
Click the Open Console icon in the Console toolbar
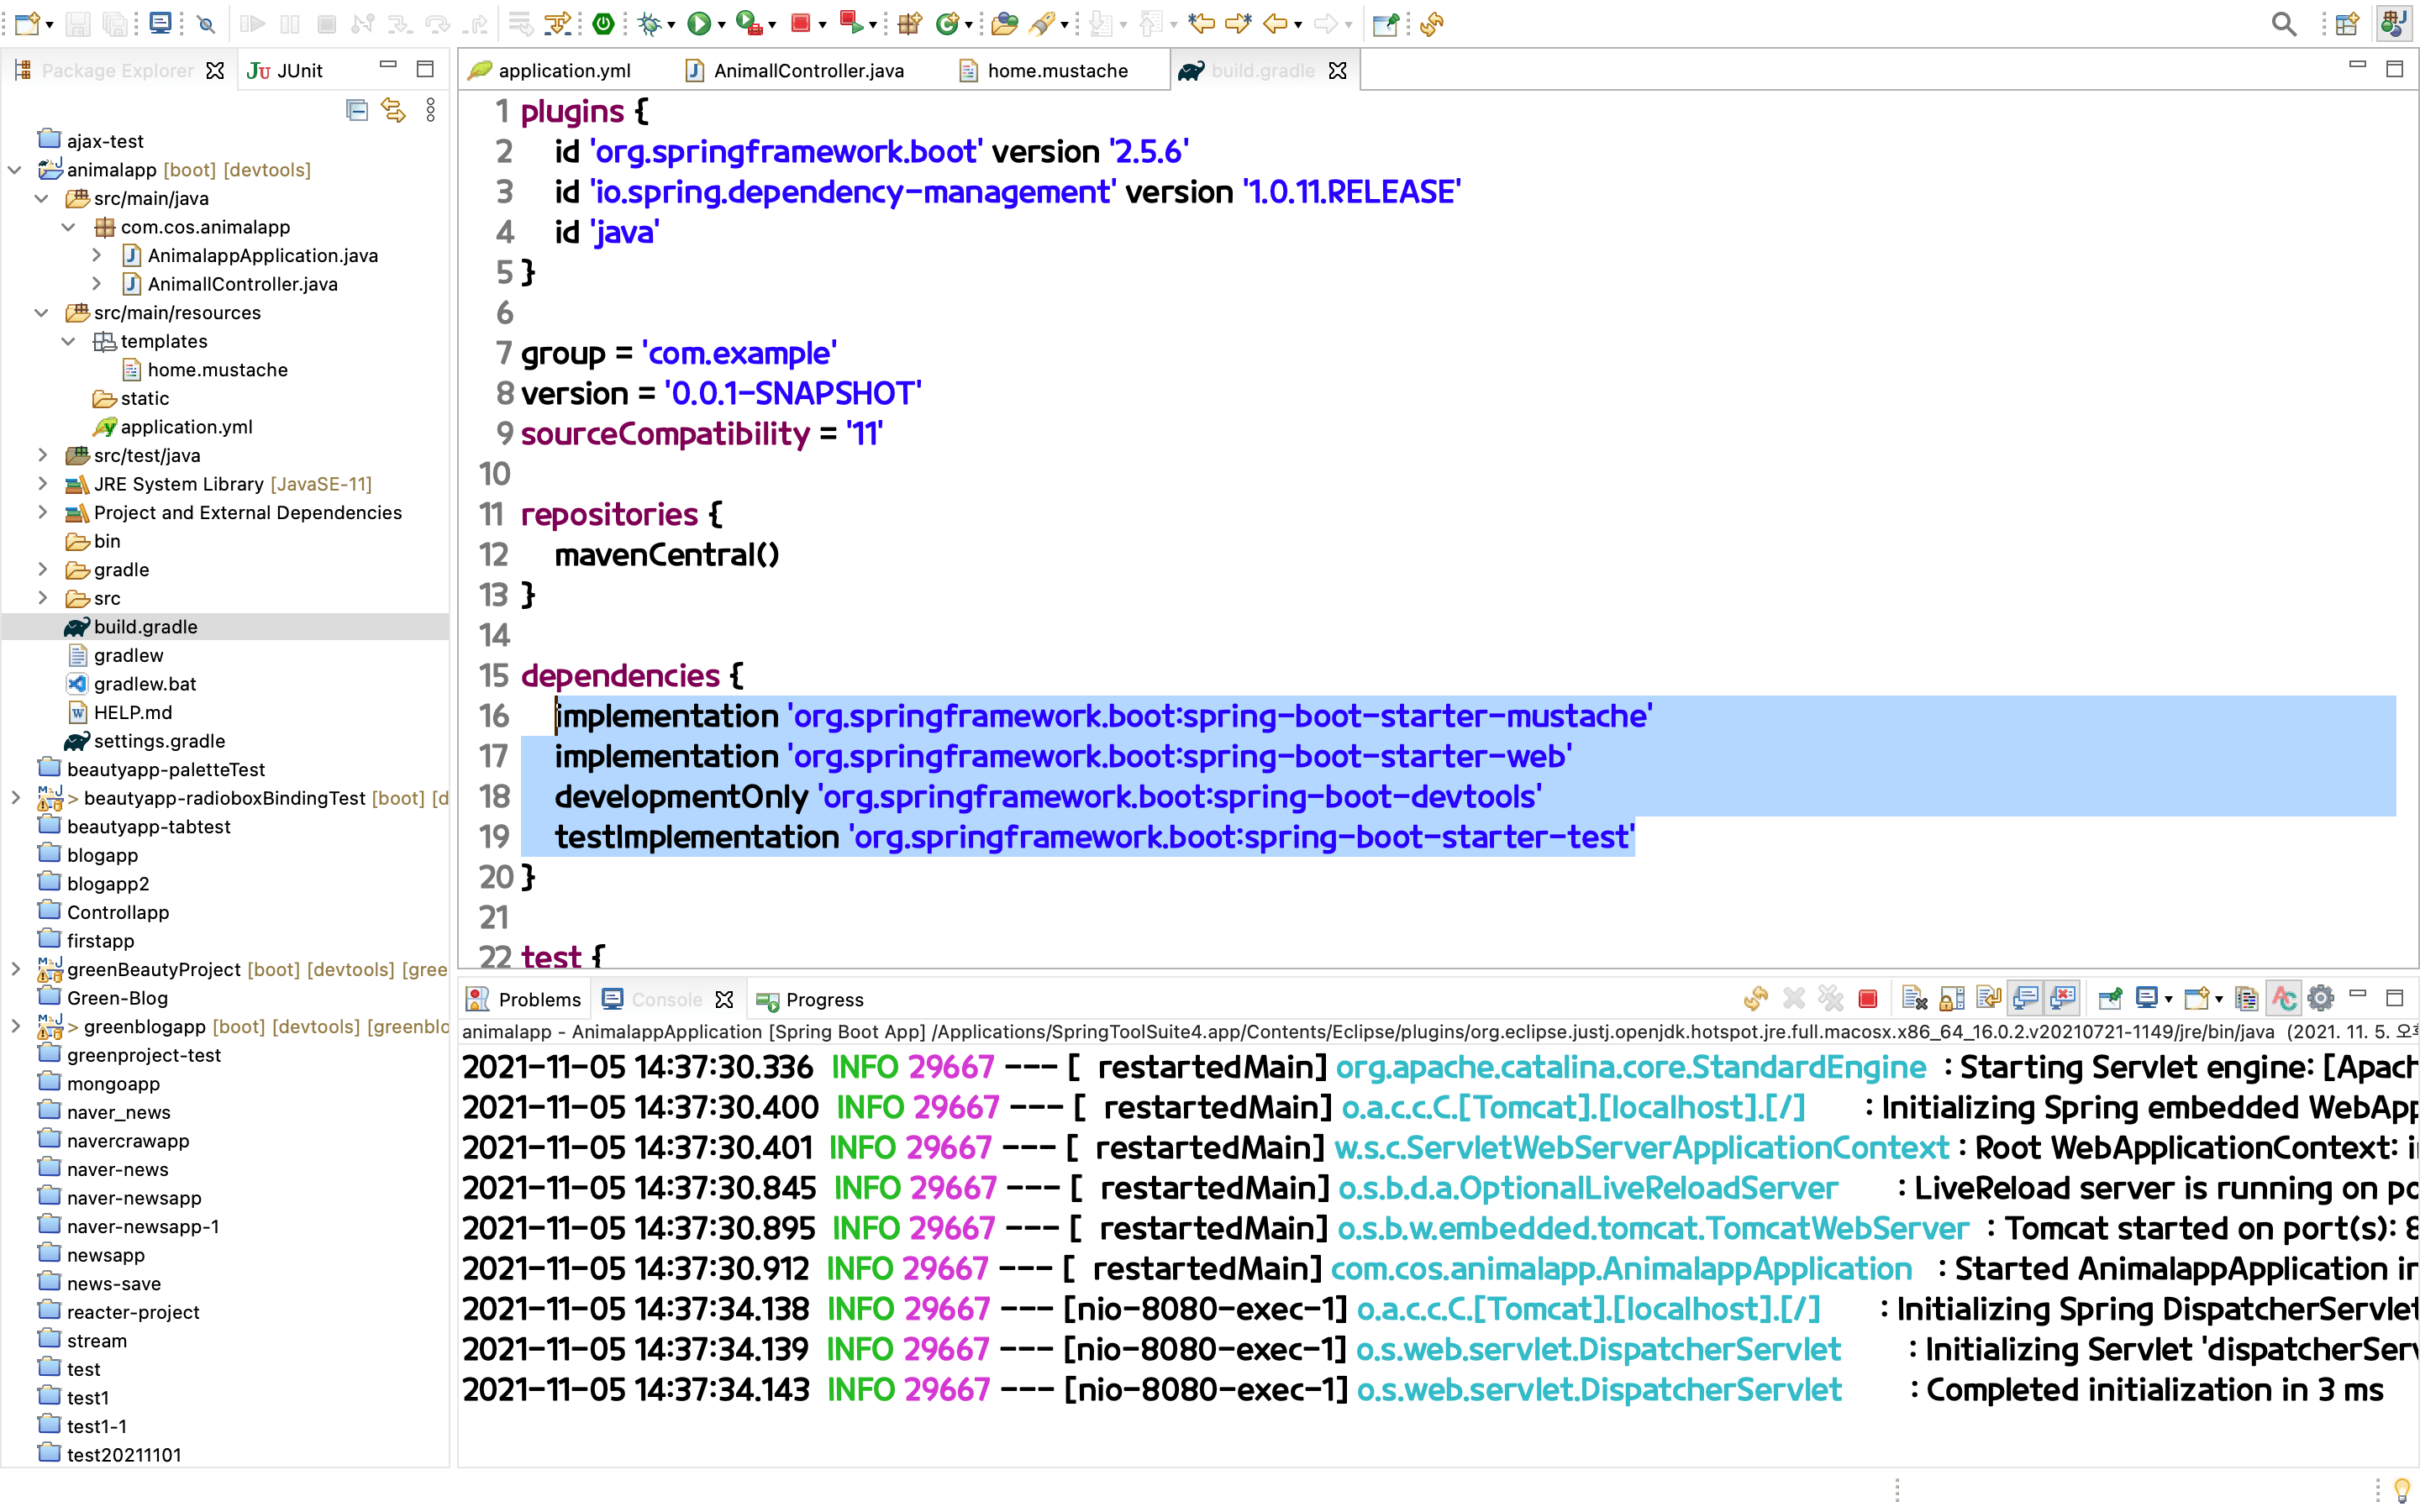pos(2196,998)
